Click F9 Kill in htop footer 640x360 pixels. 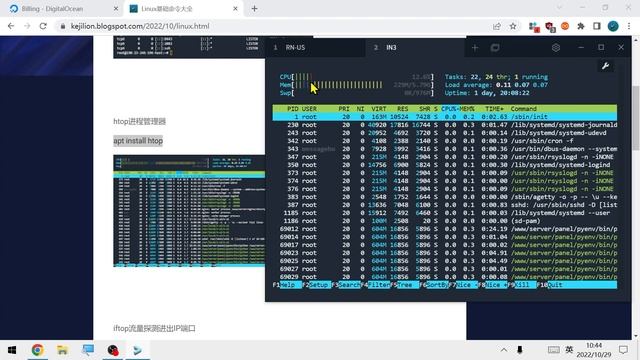click(x=522, y=285)
